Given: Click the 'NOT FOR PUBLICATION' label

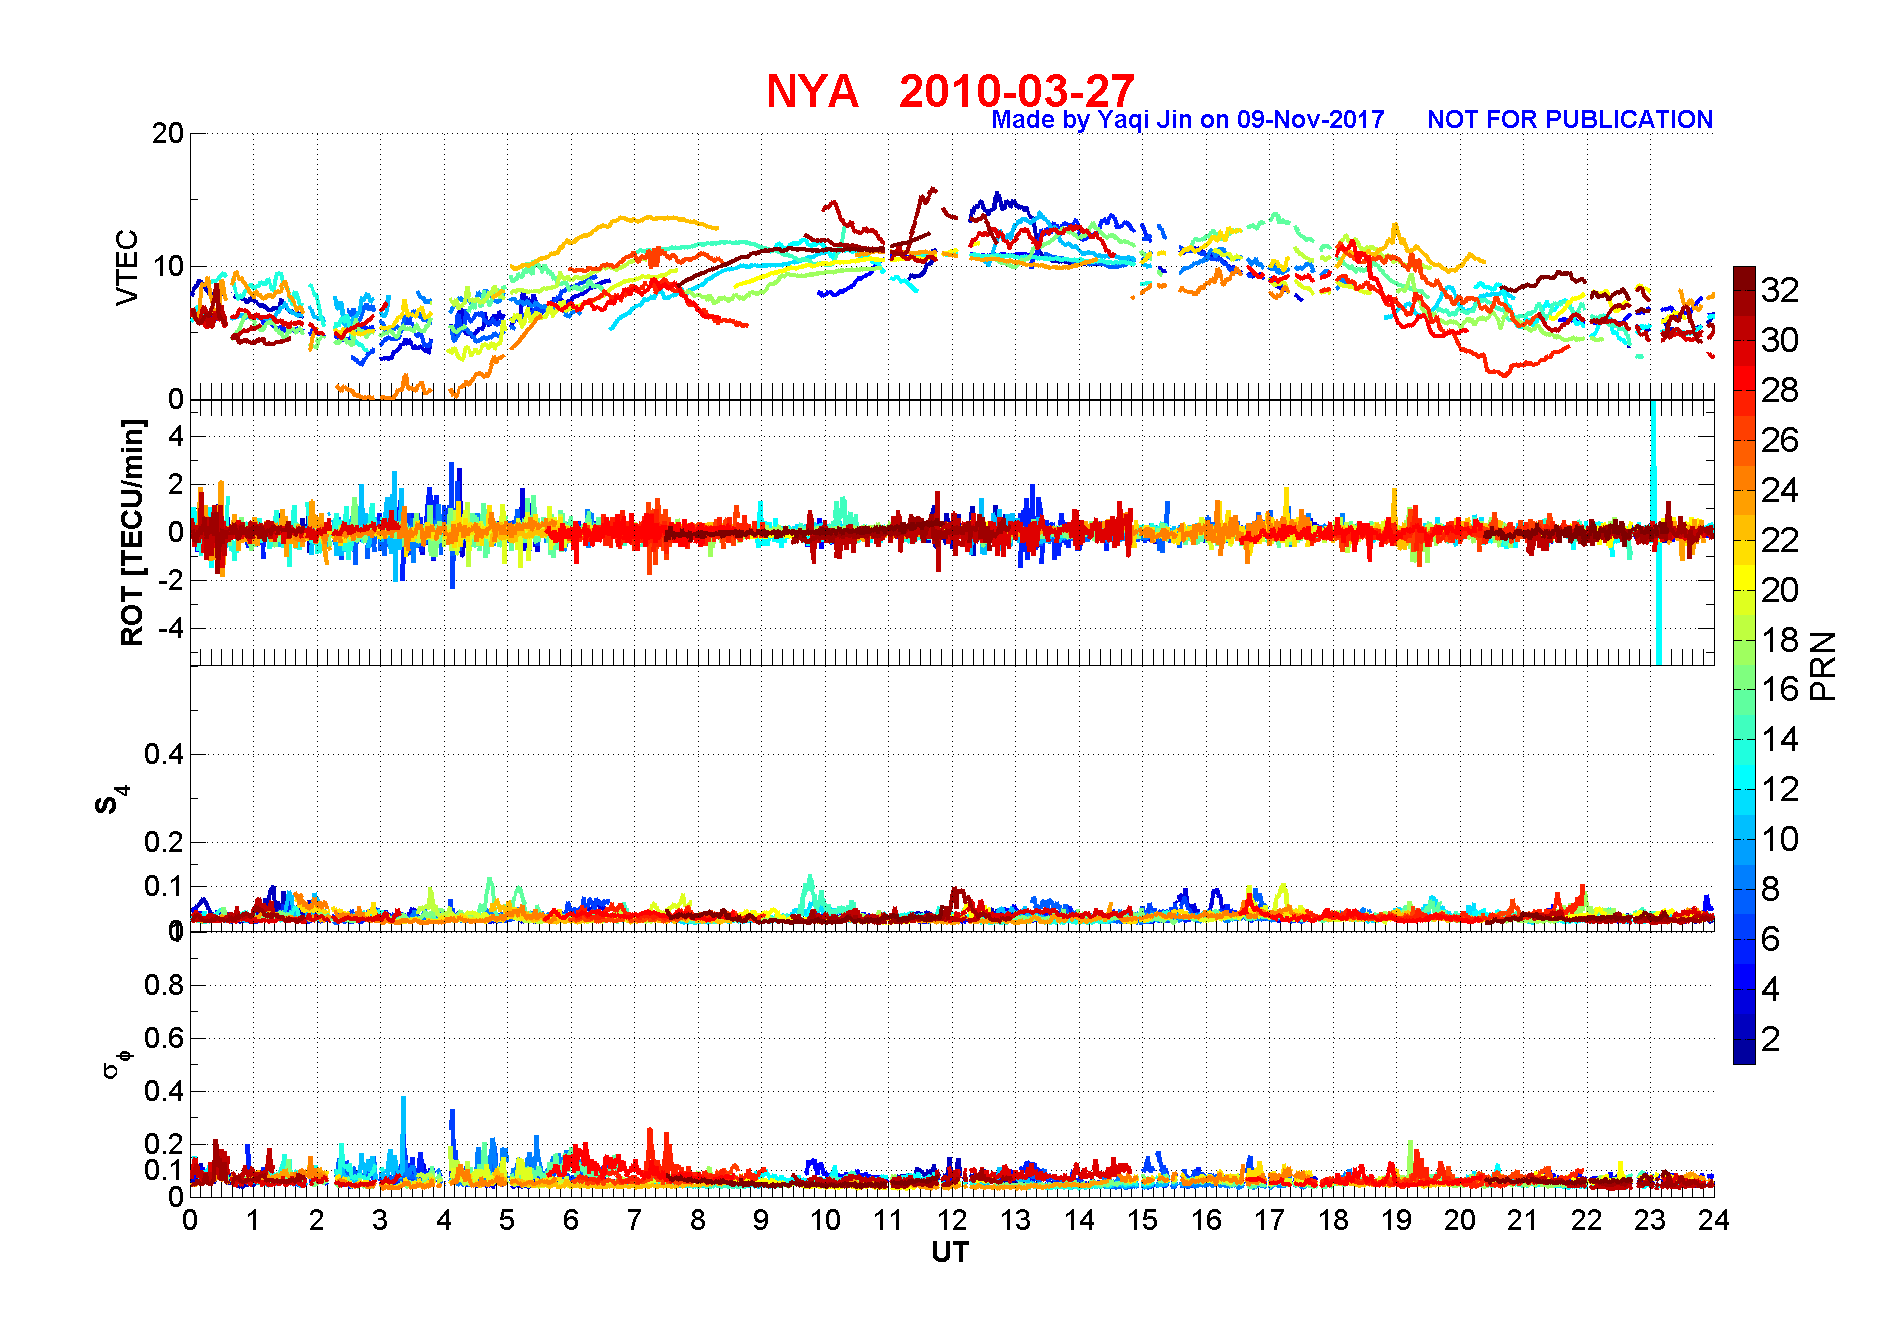Looking at the screenshot, I should click(x=1570, y=120).
